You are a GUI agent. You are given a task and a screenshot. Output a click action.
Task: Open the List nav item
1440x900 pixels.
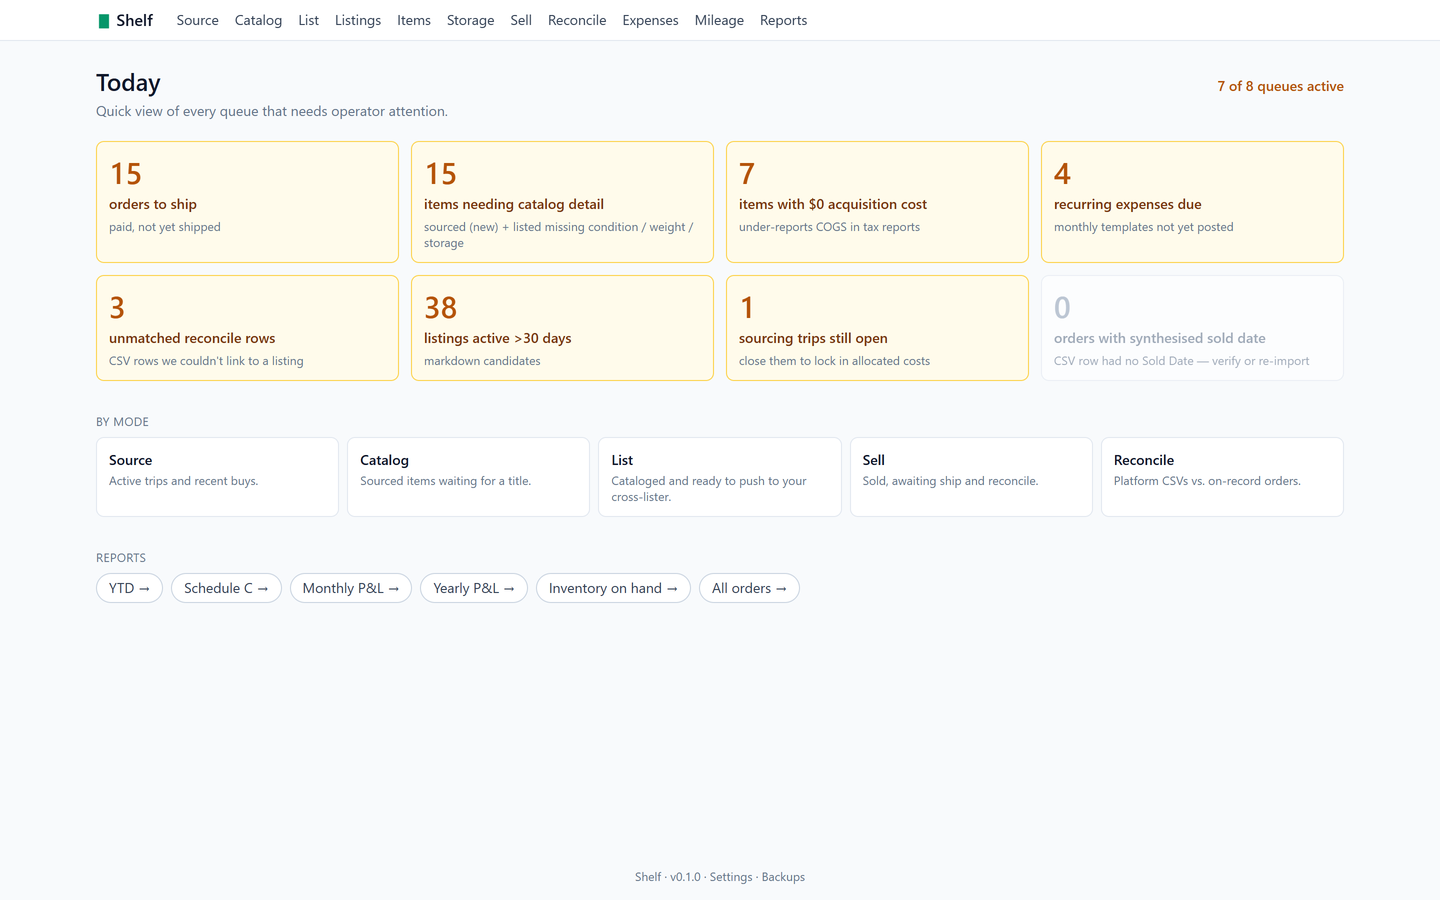coord(308,20)
